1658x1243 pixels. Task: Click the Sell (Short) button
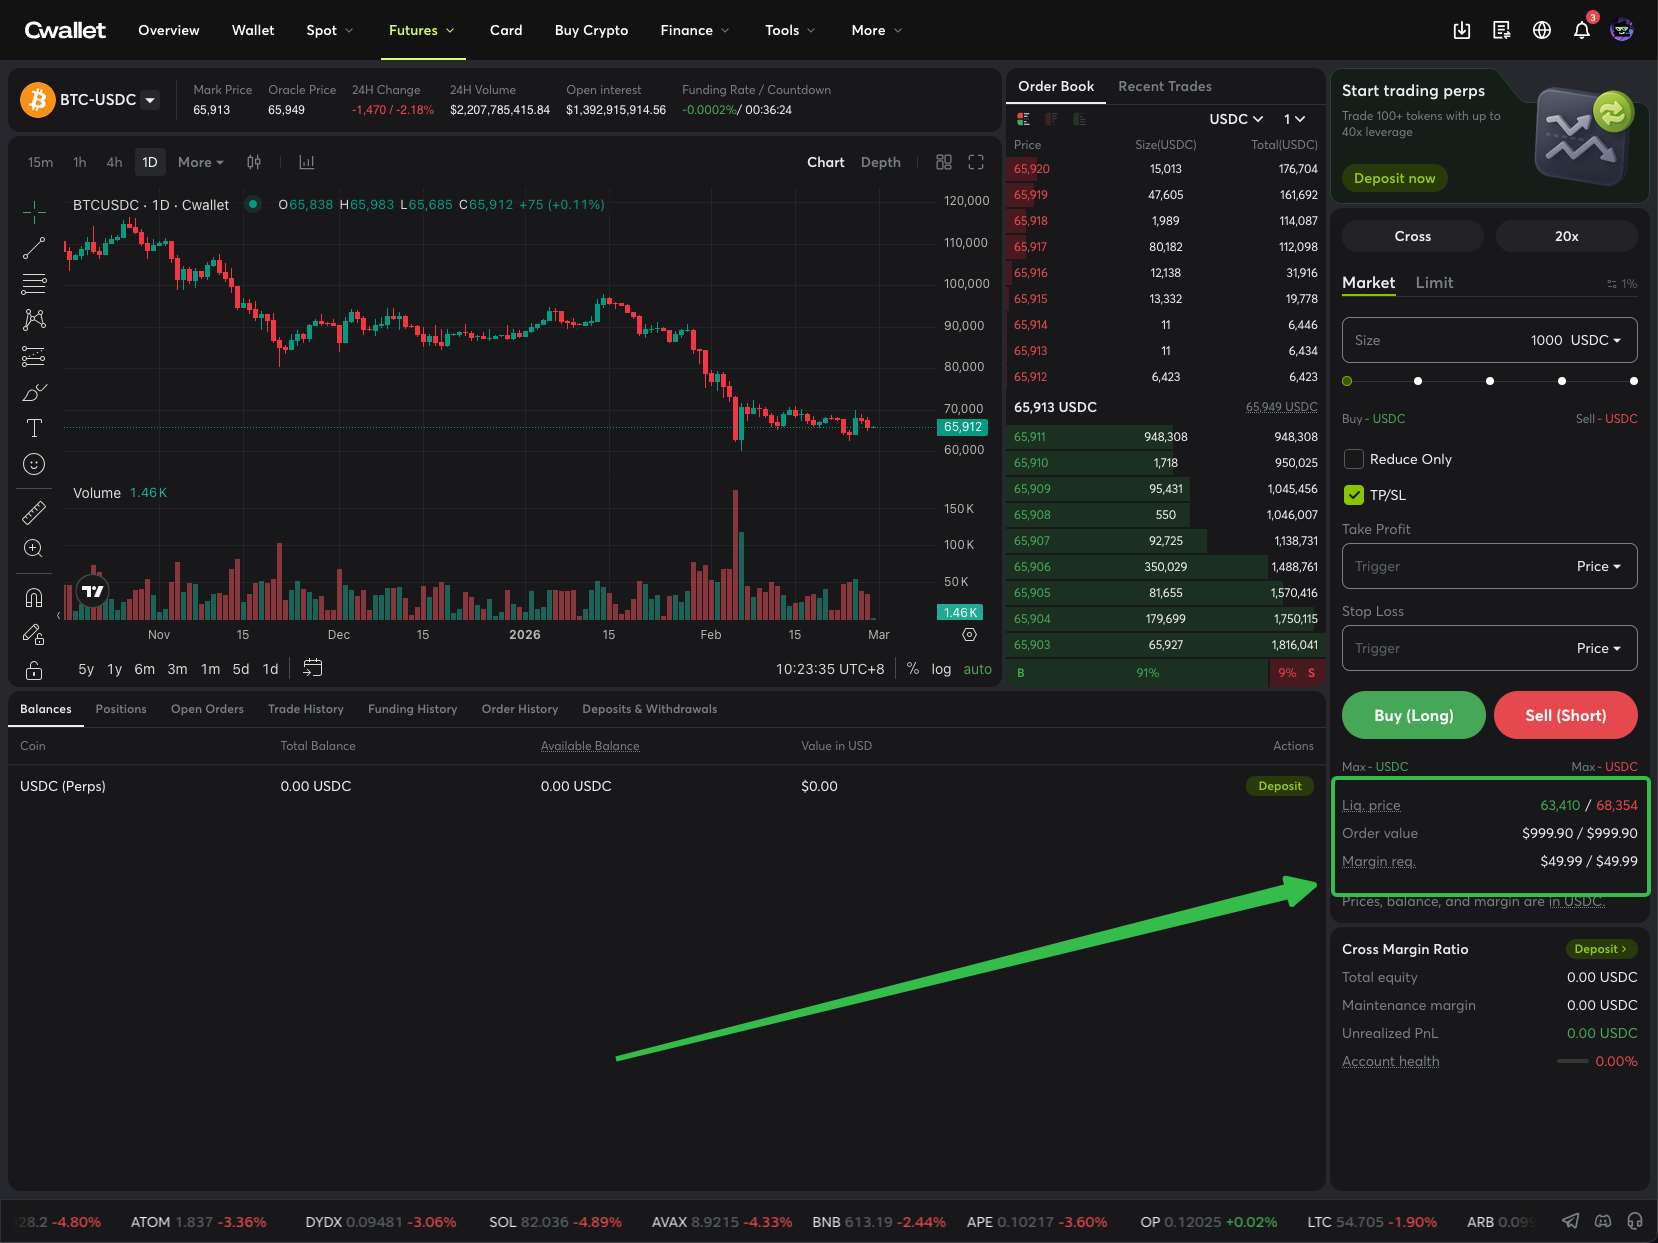[x=1565, y=715]
